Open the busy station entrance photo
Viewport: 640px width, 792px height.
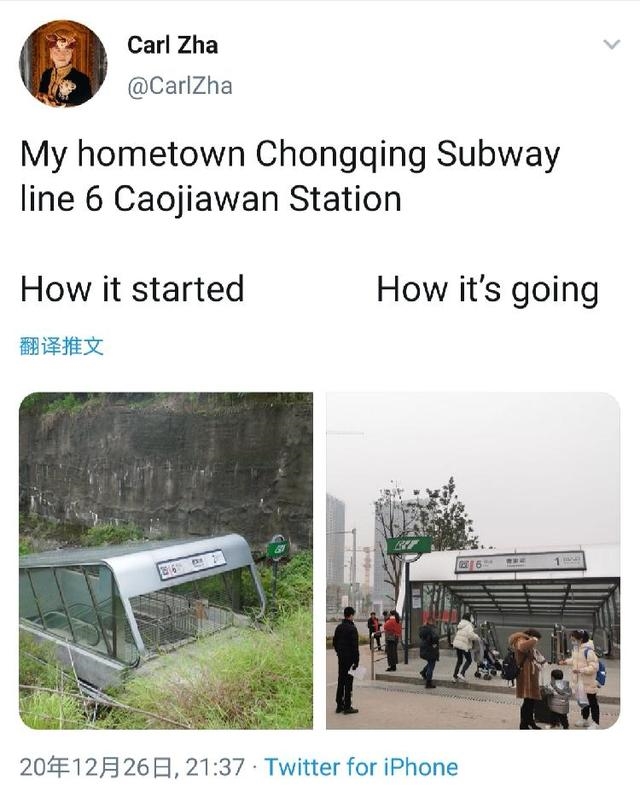pyautogui.click(x=473, y=561)
